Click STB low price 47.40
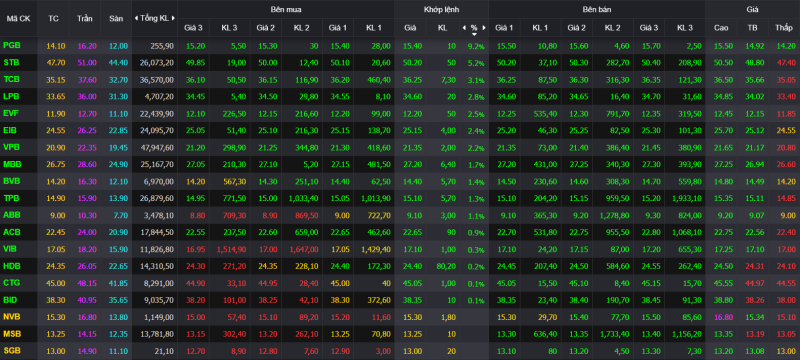Screen dimensions: 800x360 pyautogui.click(x=786, y=63)
